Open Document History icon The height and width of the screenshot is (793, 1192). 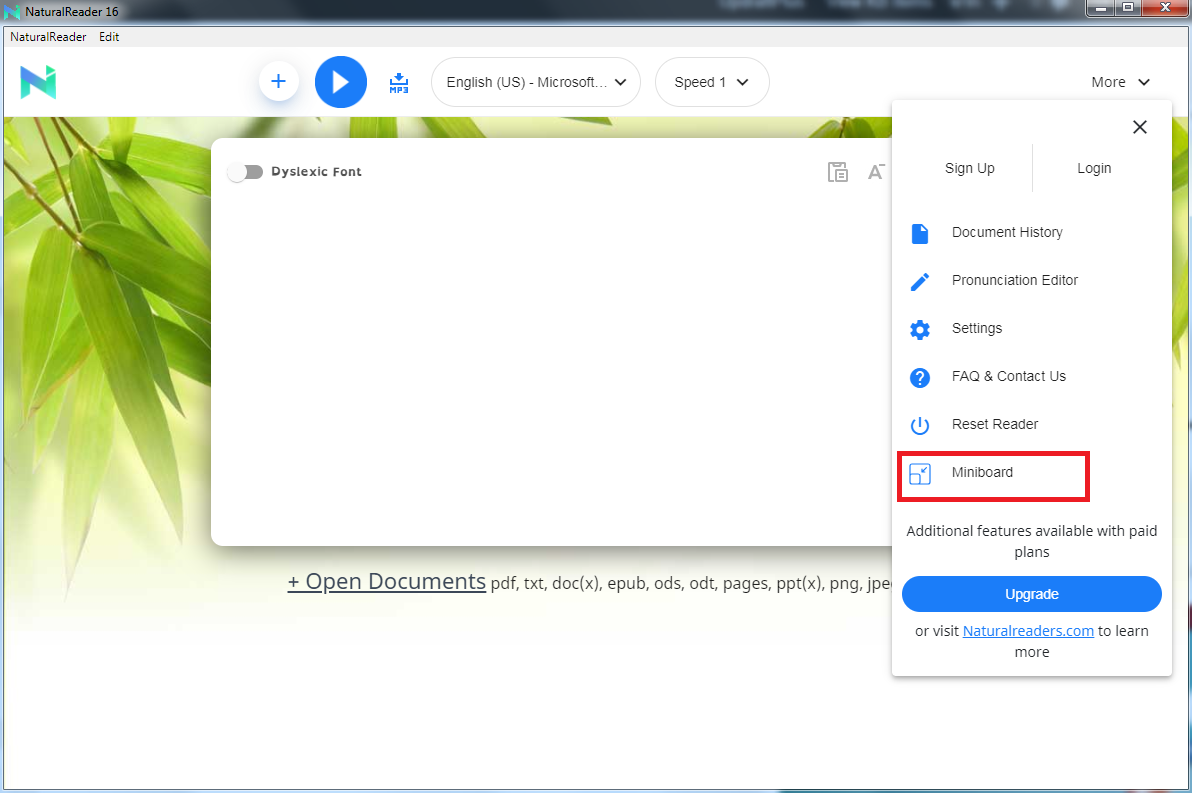tap(920, 233)
